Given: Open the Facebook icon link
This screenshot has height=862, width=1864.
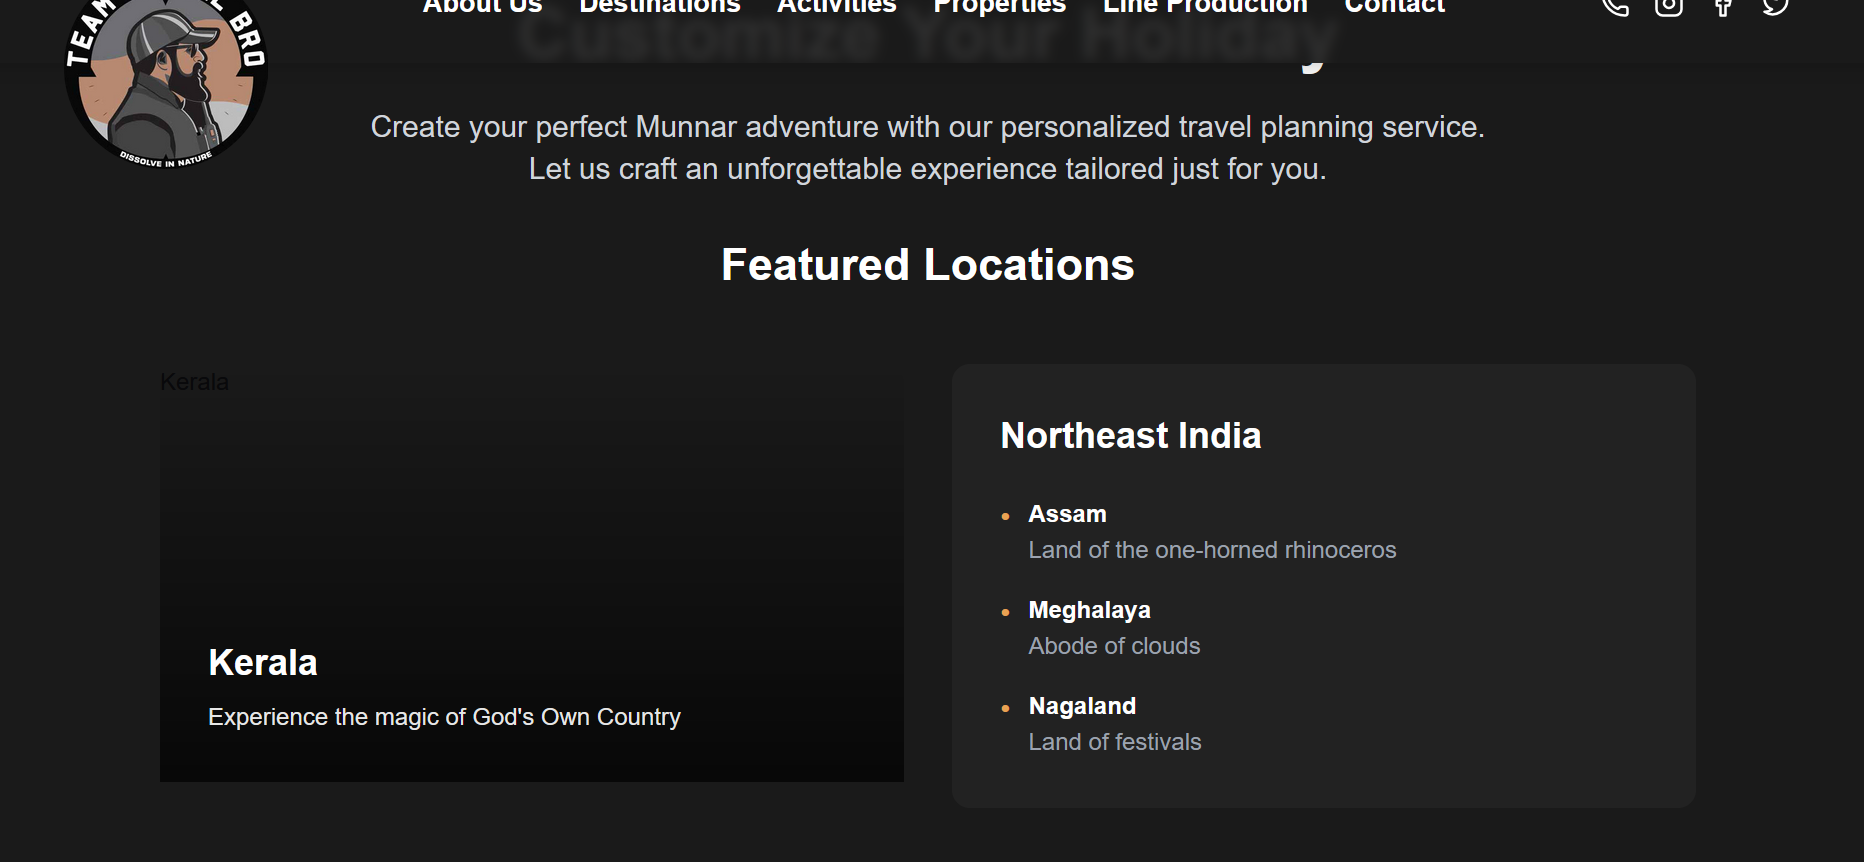Looking at the screenshot, I should pyautogui.click(x=1722, y=7).
